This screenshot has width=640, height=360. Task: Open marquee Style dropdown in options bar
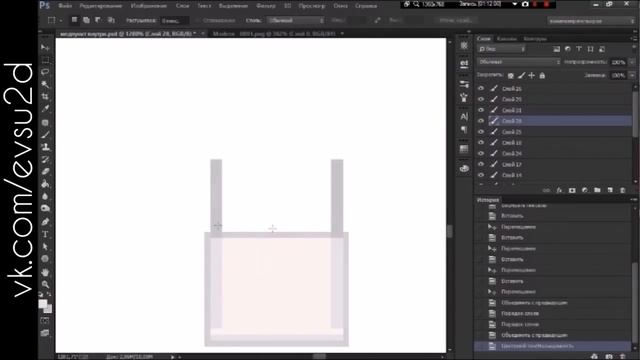point(296,20)
